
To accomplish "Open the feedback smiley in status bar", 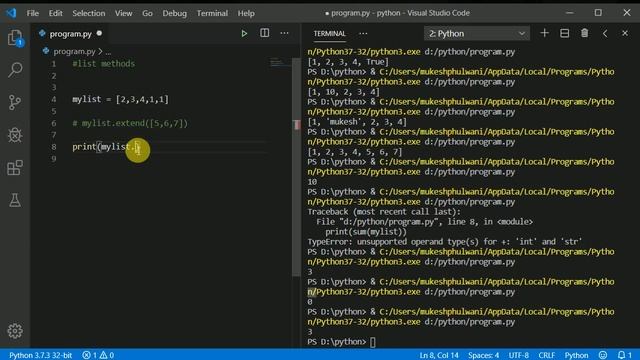I will click(x=603, y=355).
